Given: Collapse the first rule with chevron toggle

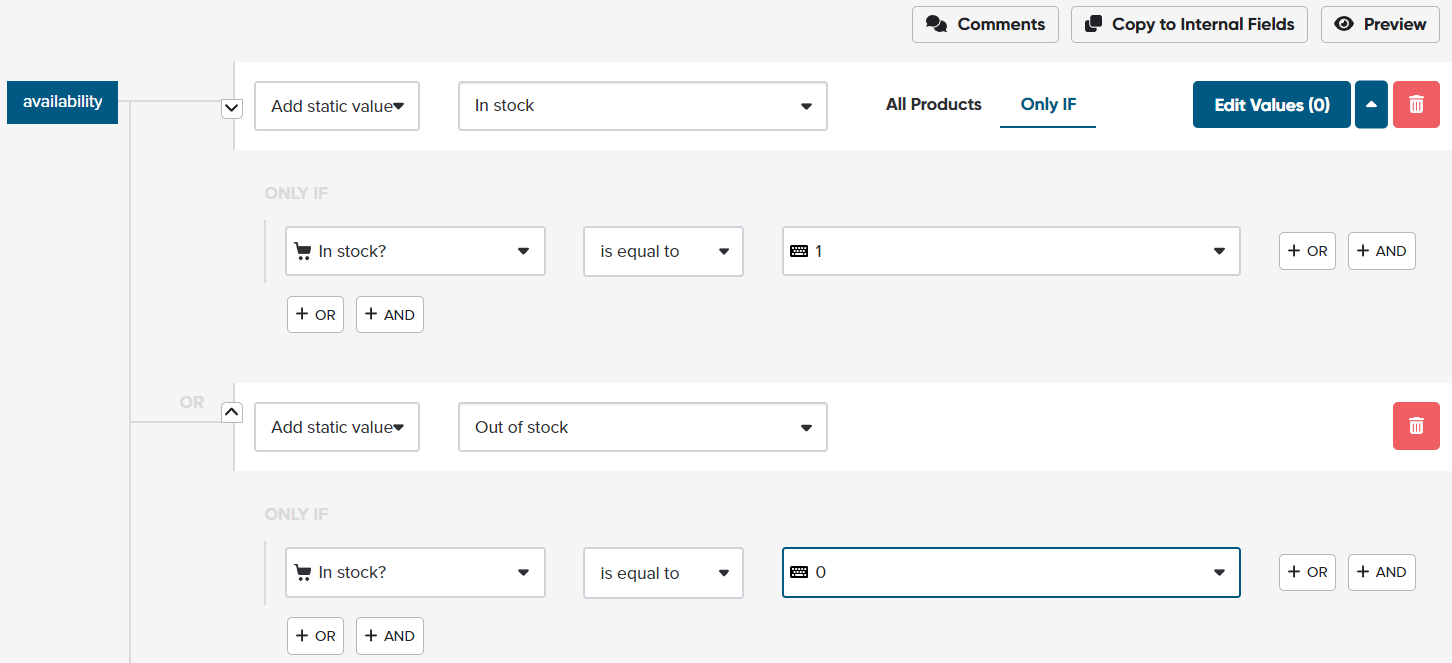Looking at the screenshot, I should coord(232,107).
